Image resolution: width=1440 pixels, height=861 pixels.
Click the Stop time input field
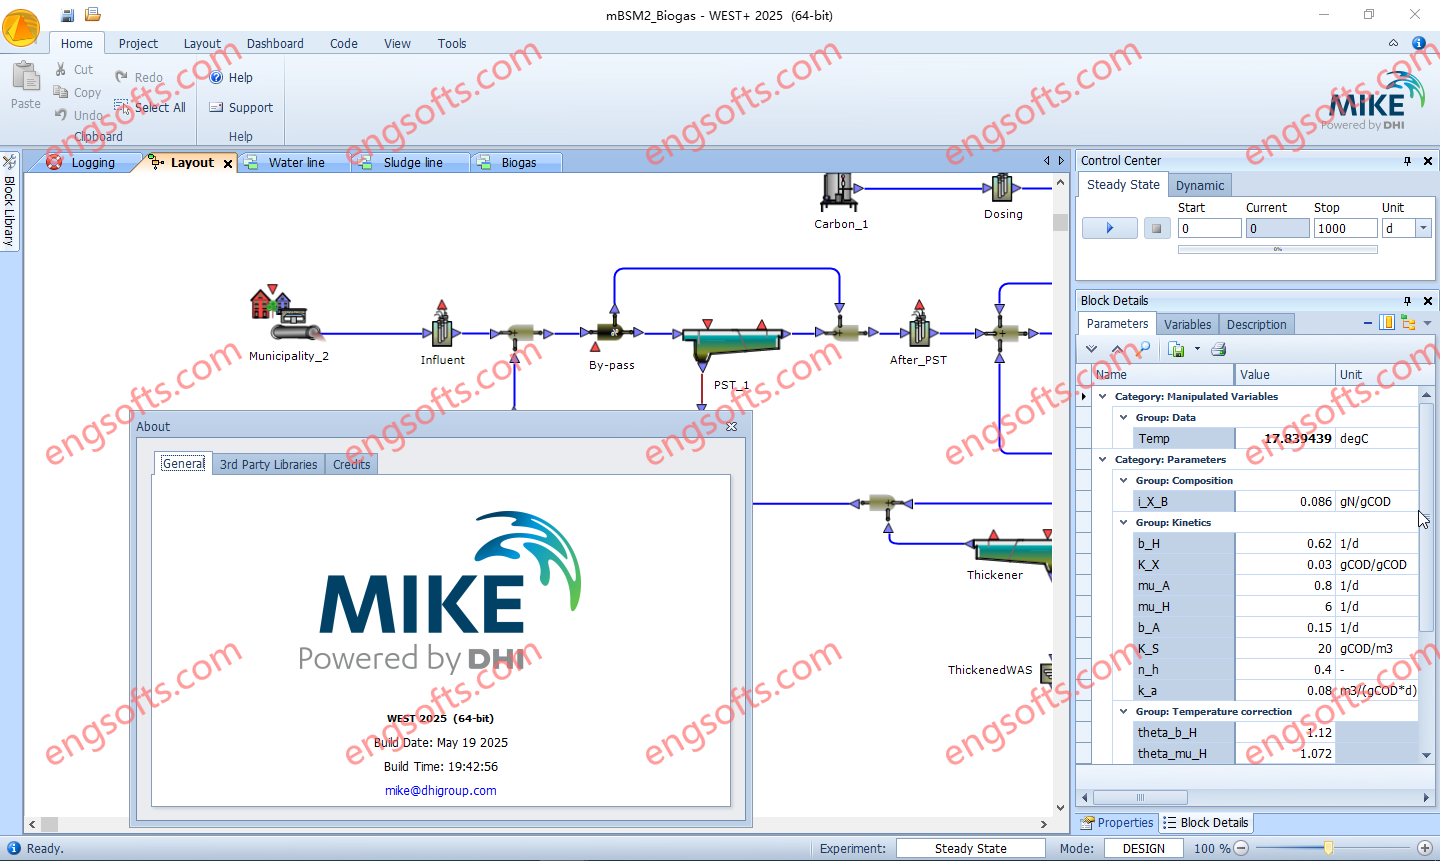tap(1345, 228)
